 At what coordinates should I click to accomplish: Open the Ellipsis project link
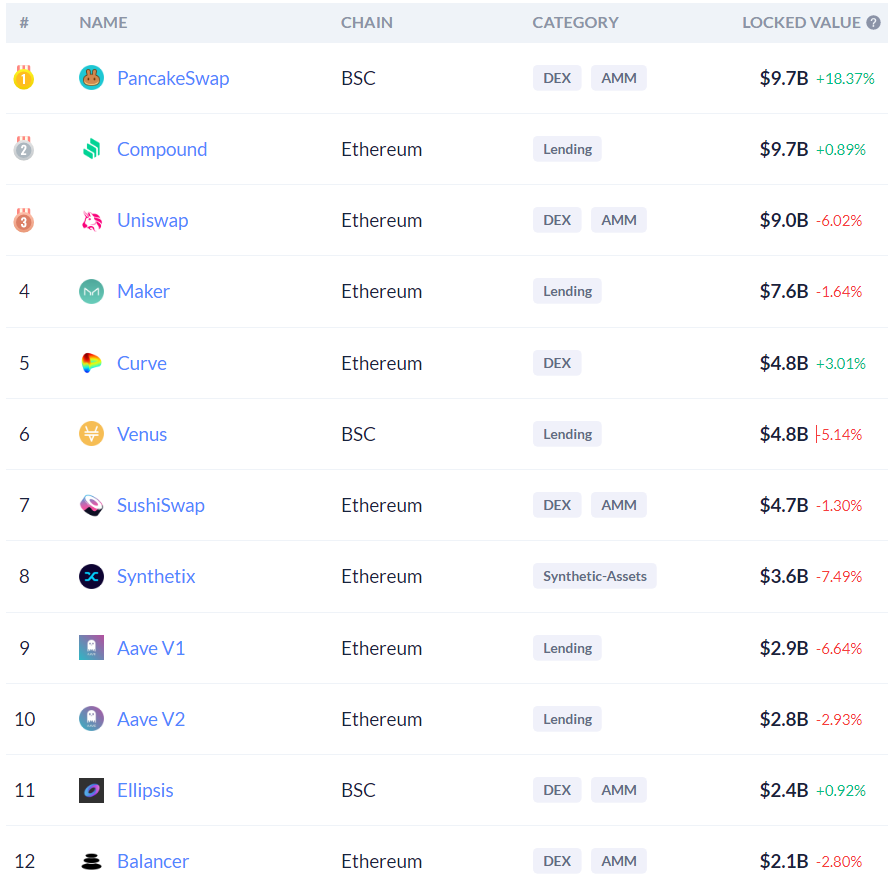click(145, 790)
